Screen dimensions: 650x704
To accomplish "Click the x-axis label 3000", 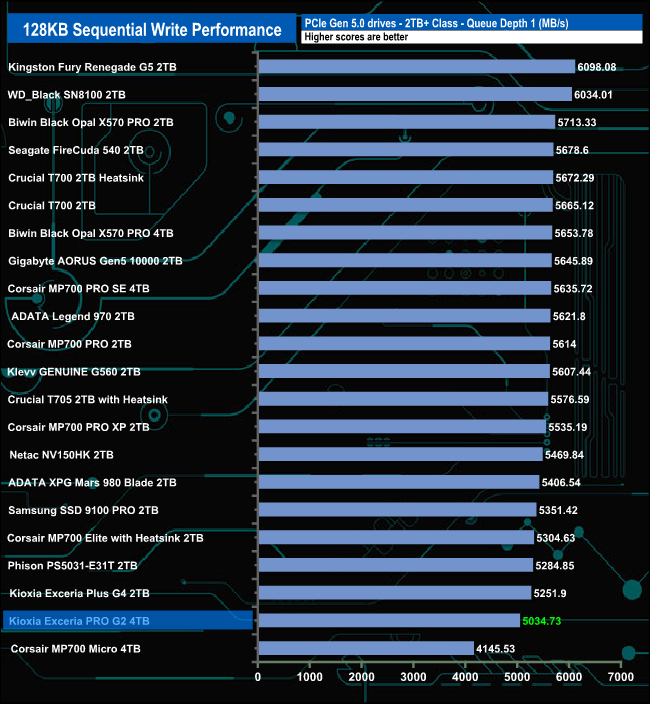I will coord(413,677).
